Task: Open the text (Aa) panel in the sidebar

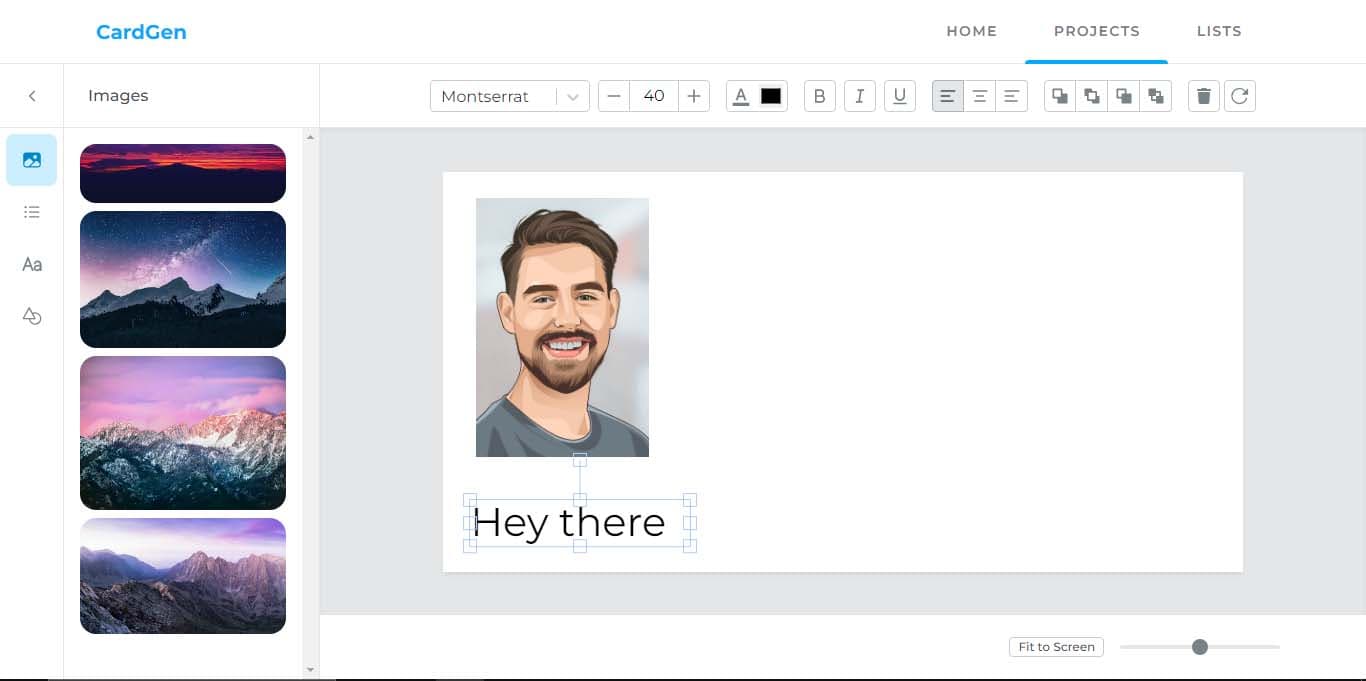Action: [x=32, y=265]
